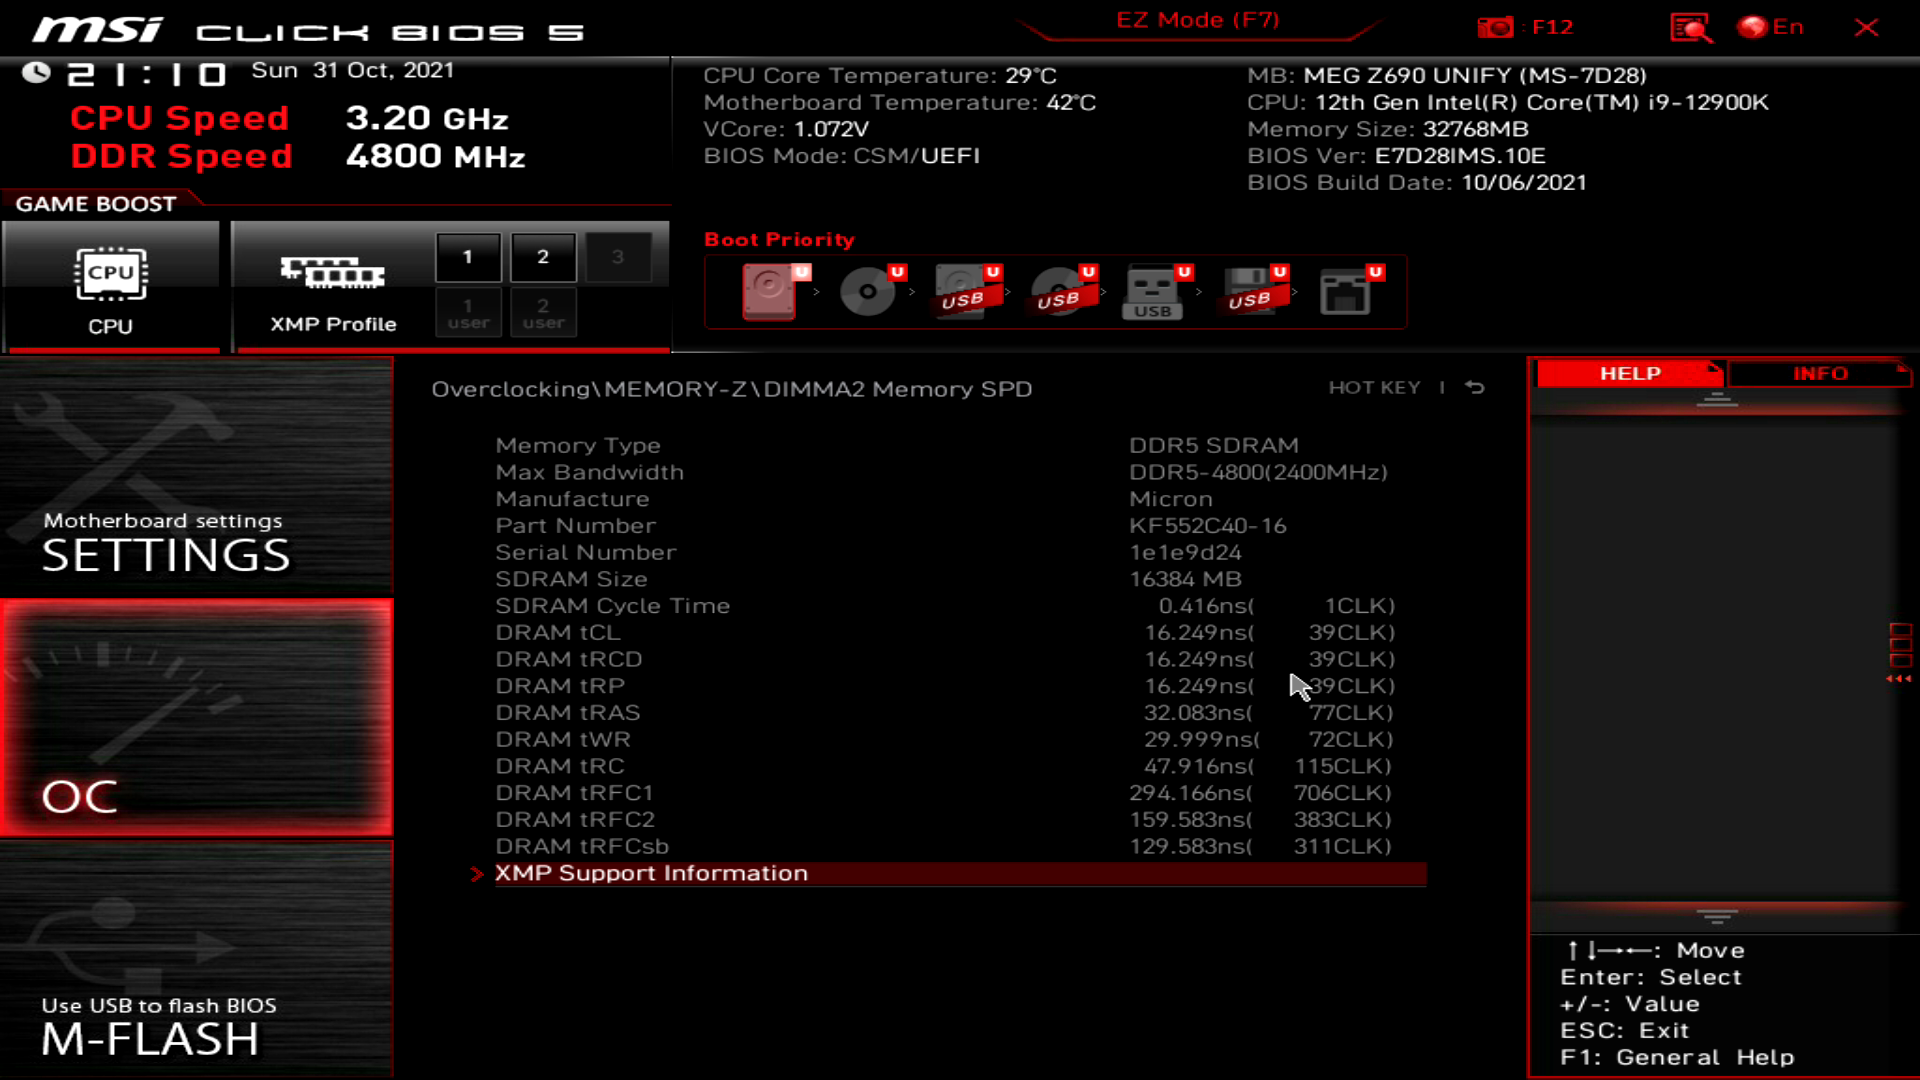Switch to the INFO tab
The width and height of the screenshot is (1920, 1080).
click(1819, 373)
